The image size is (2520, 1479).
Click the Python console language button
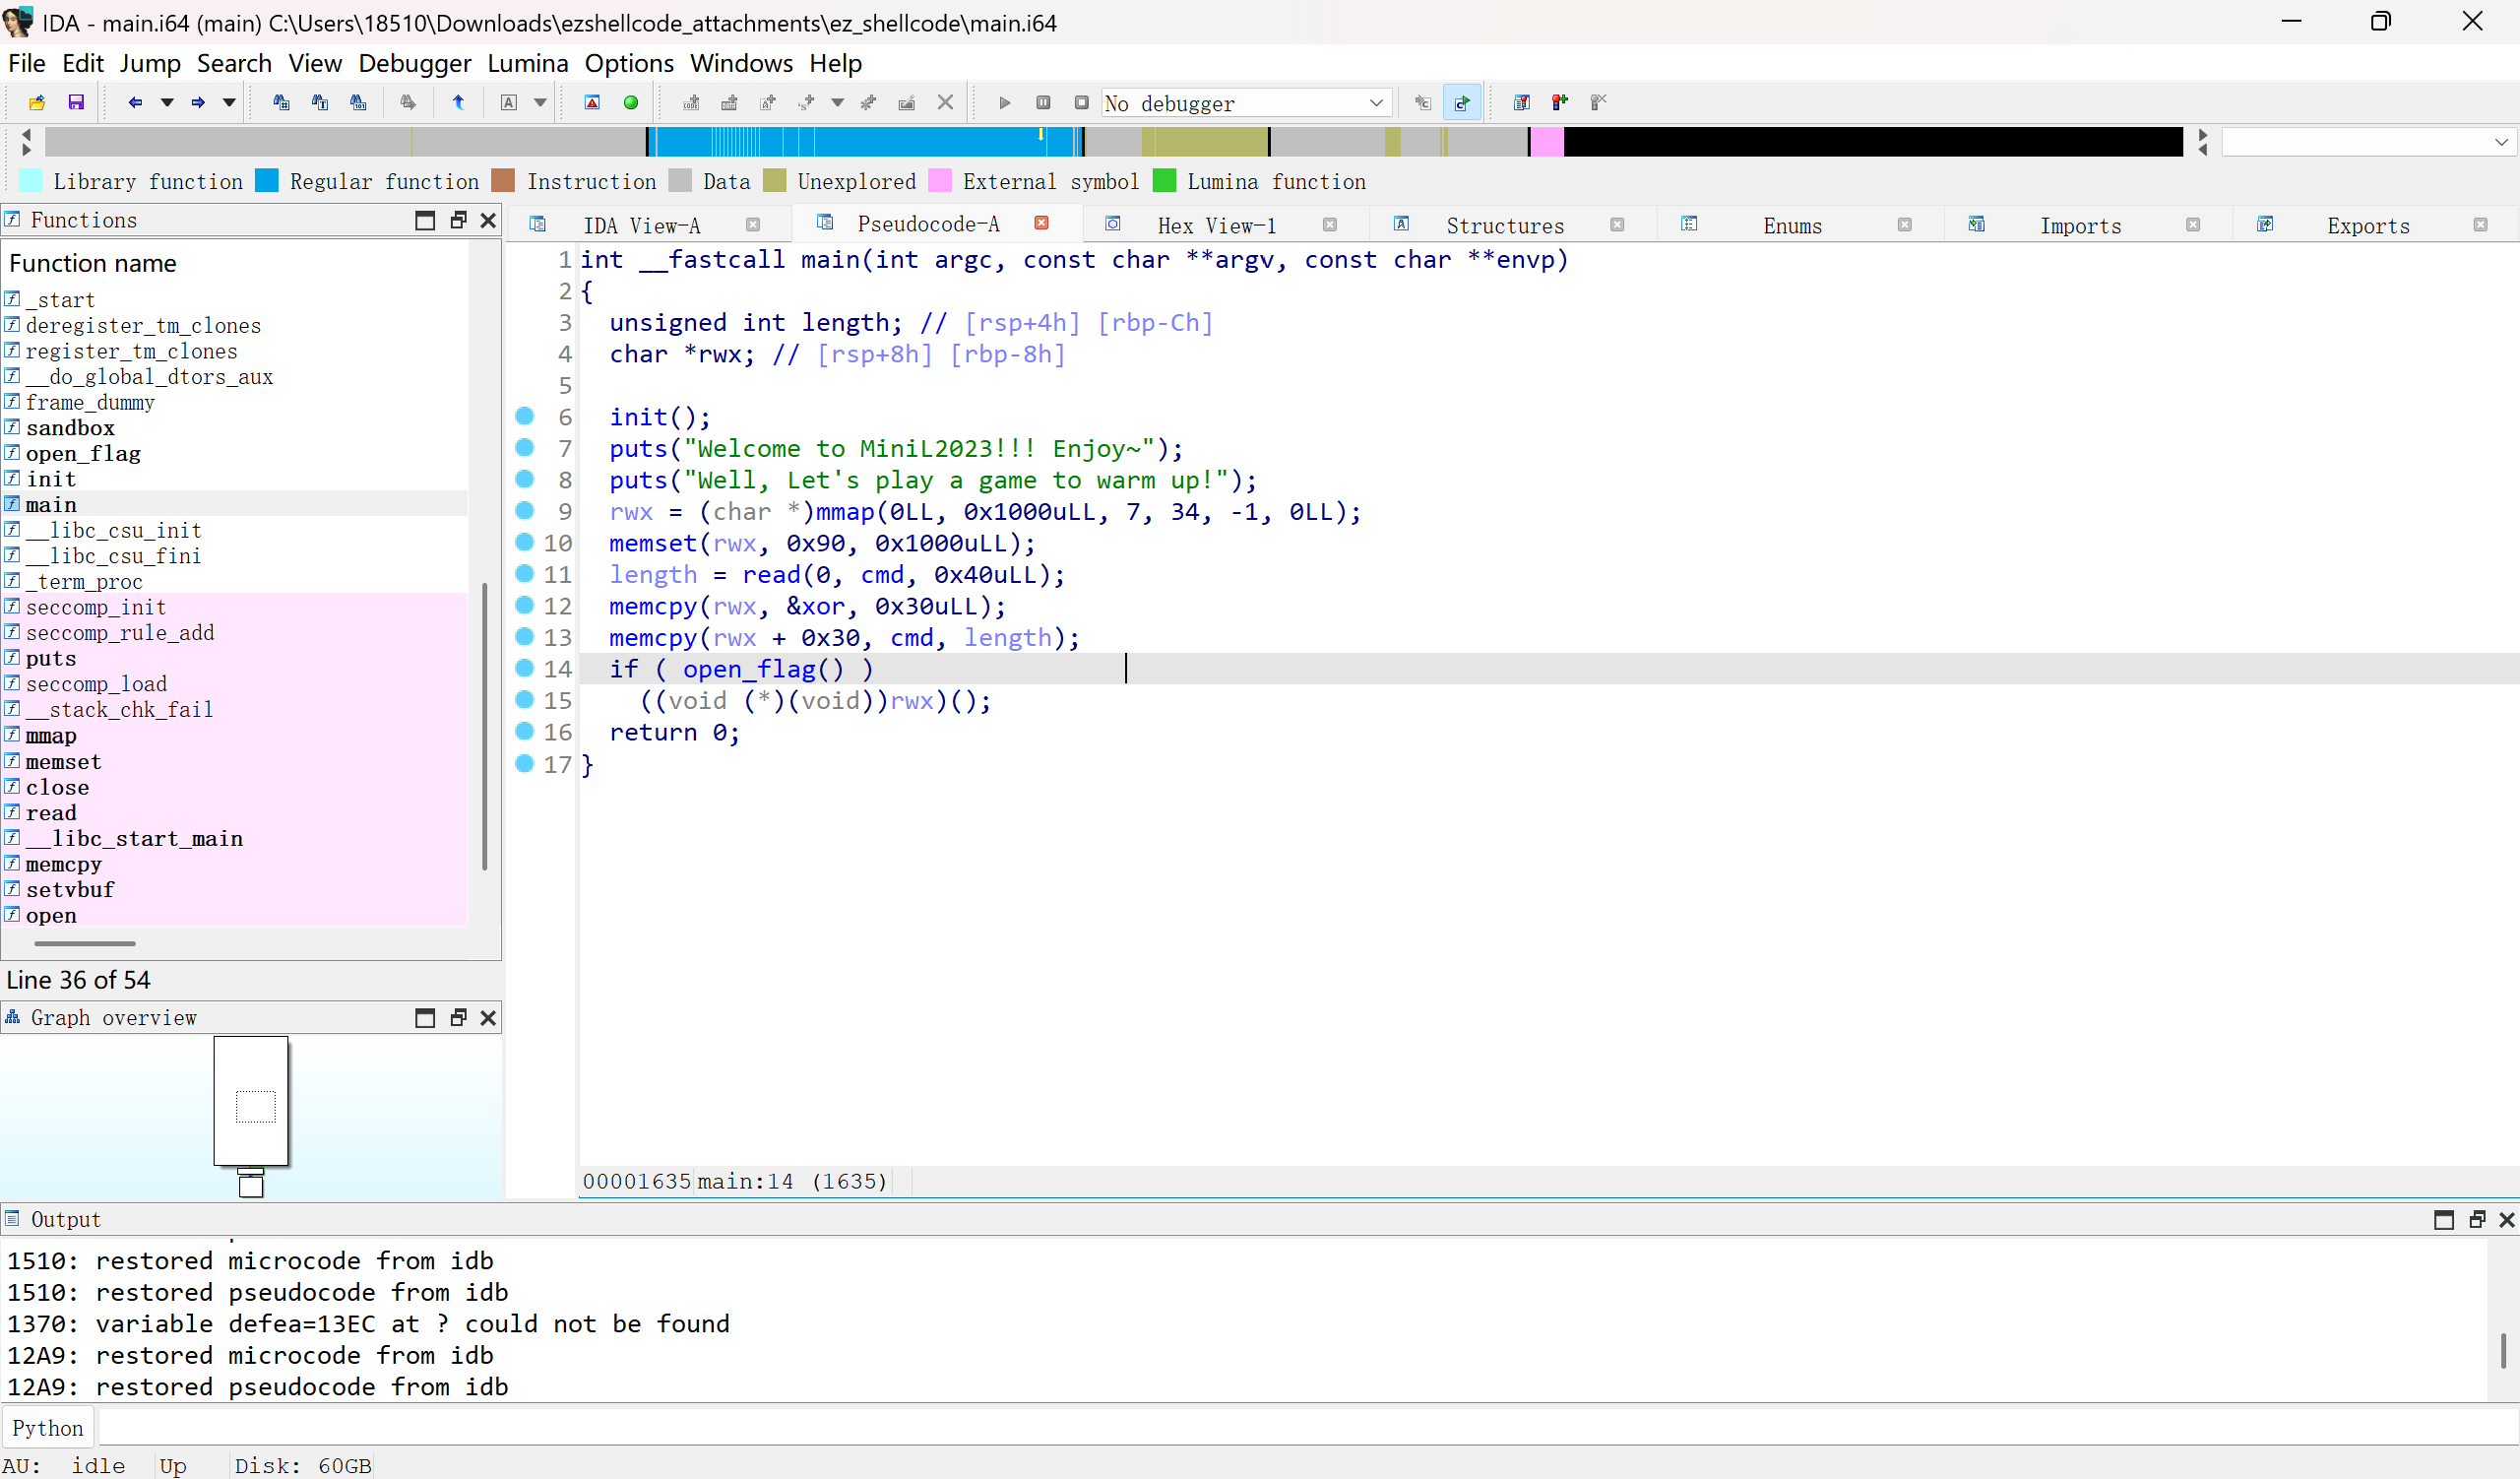[x=48, y=1428]
